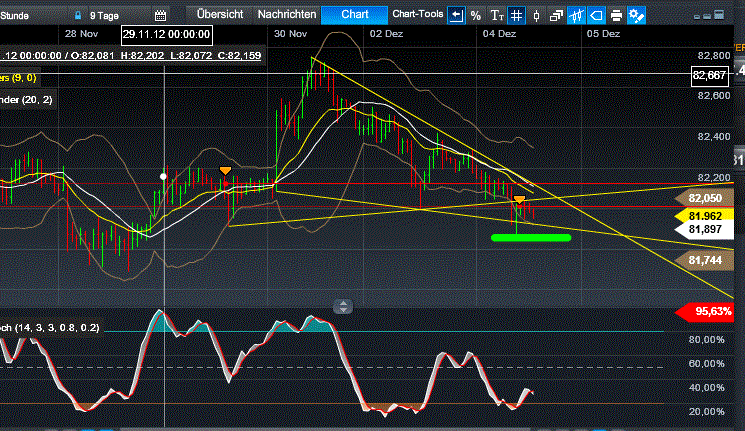This screenshot has height=431, width=745.
Task: Toggle the crossed-out bars icon
Action: coord(577,15)
